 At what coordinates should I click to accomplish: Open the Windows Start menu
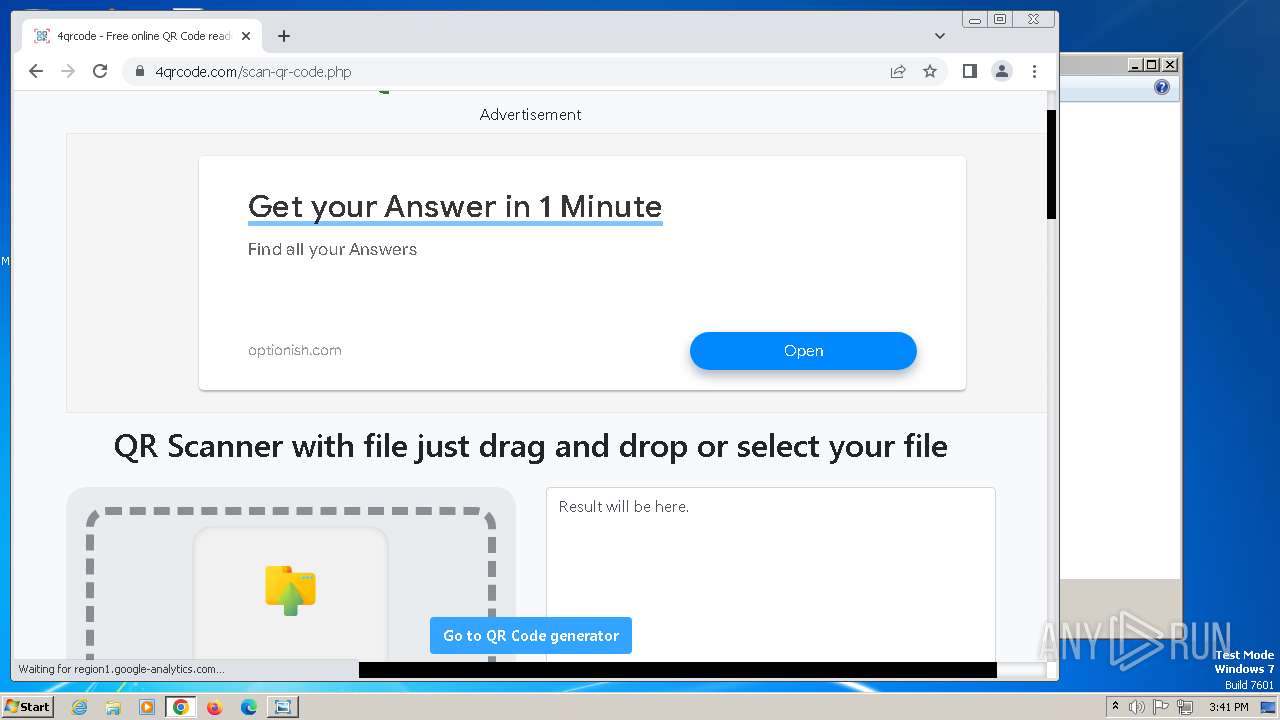click(27, 706)
